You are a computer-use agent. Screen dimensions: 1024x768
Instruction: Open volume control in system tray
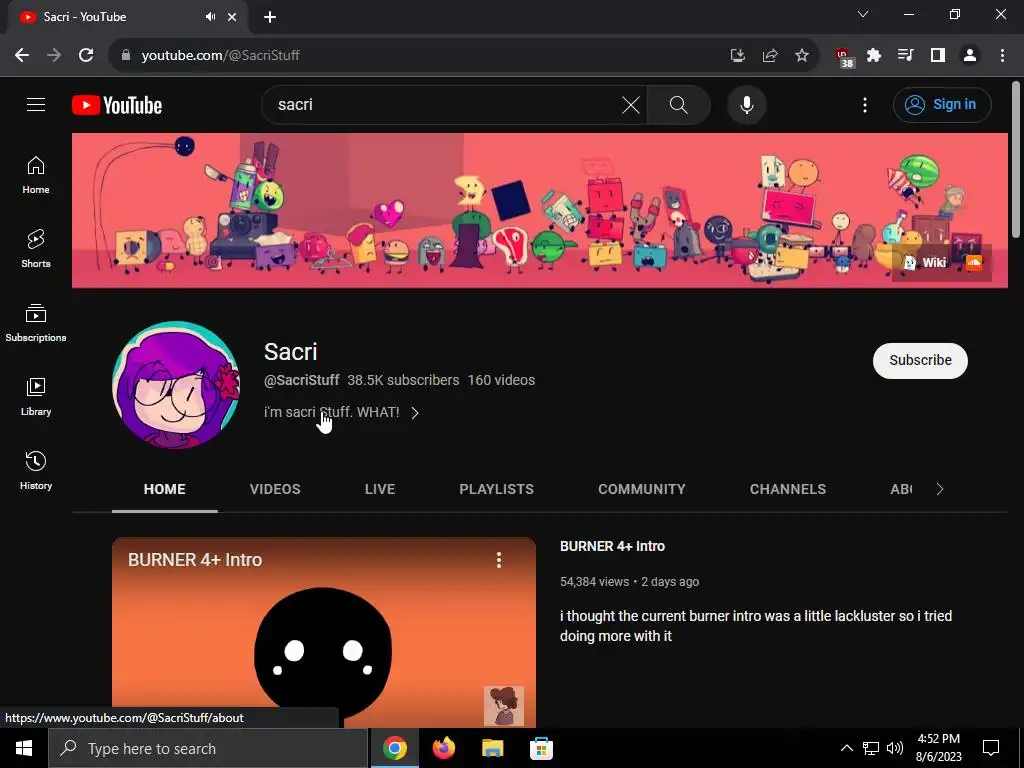pos(895,748)
